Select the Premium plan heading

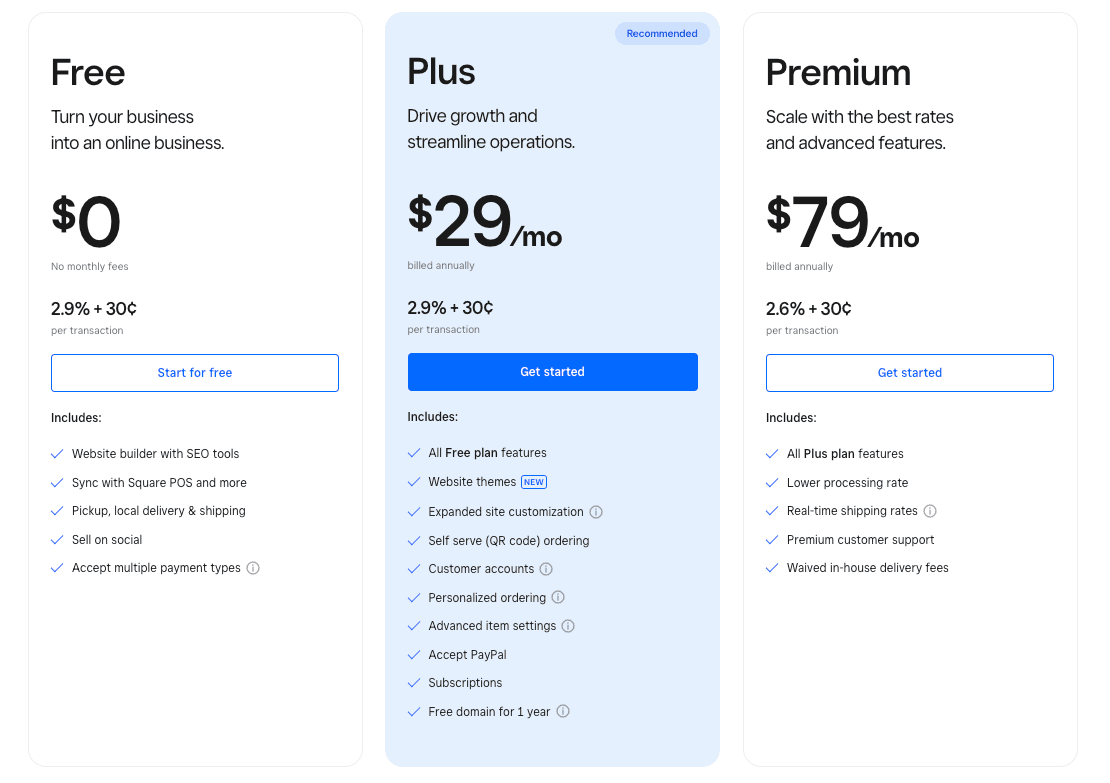838,73
